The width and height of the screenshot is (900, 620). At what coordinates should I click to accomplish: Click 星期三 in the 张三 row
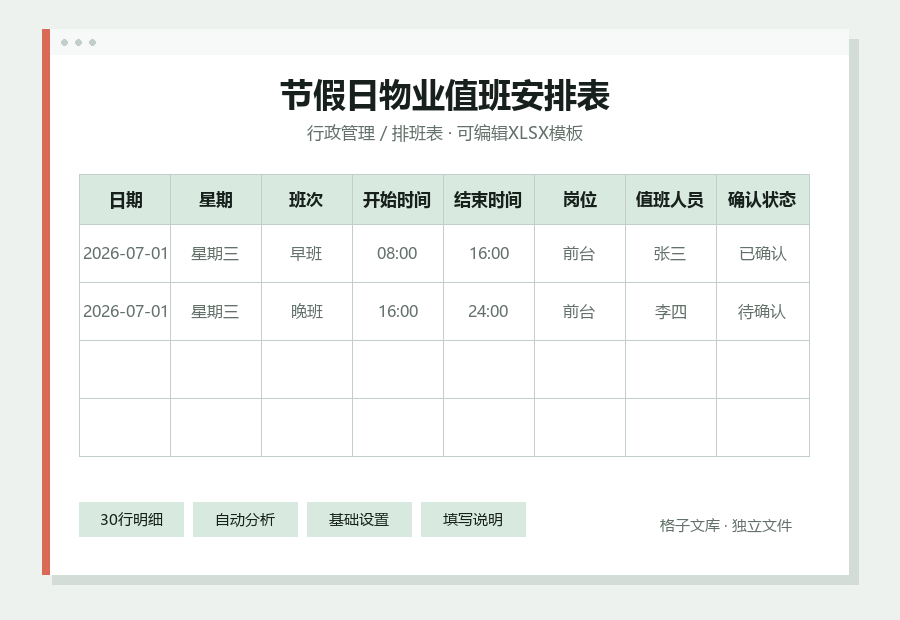216,253
